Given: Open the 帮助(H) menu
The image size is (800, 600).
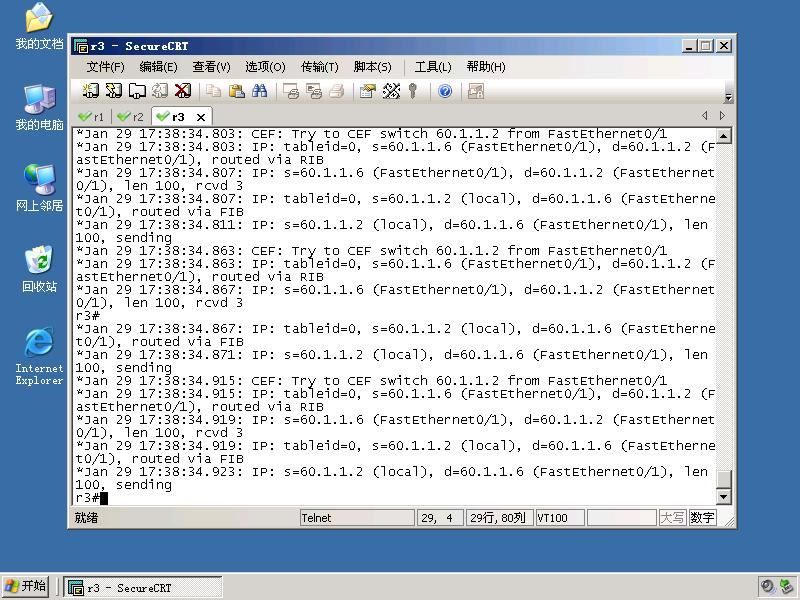Looking at the screenshot, I should pyautogui.click(x=486, y=67).
